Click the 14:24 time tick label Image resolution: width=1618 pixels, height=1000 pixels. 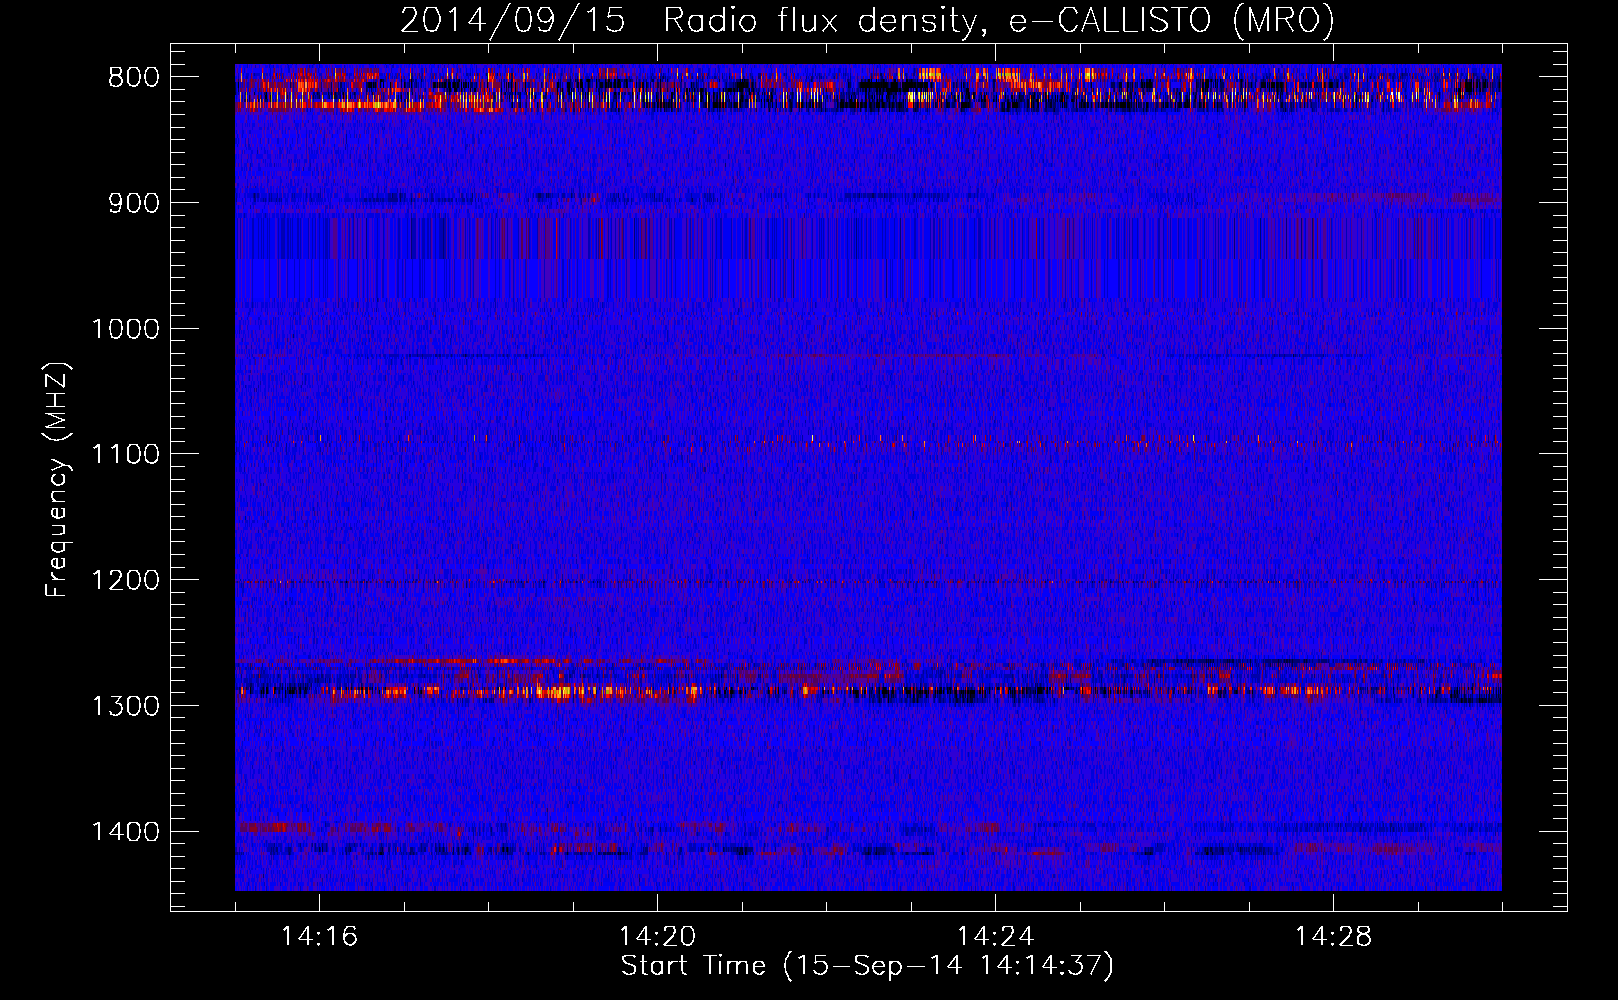[x=995, y=937]
